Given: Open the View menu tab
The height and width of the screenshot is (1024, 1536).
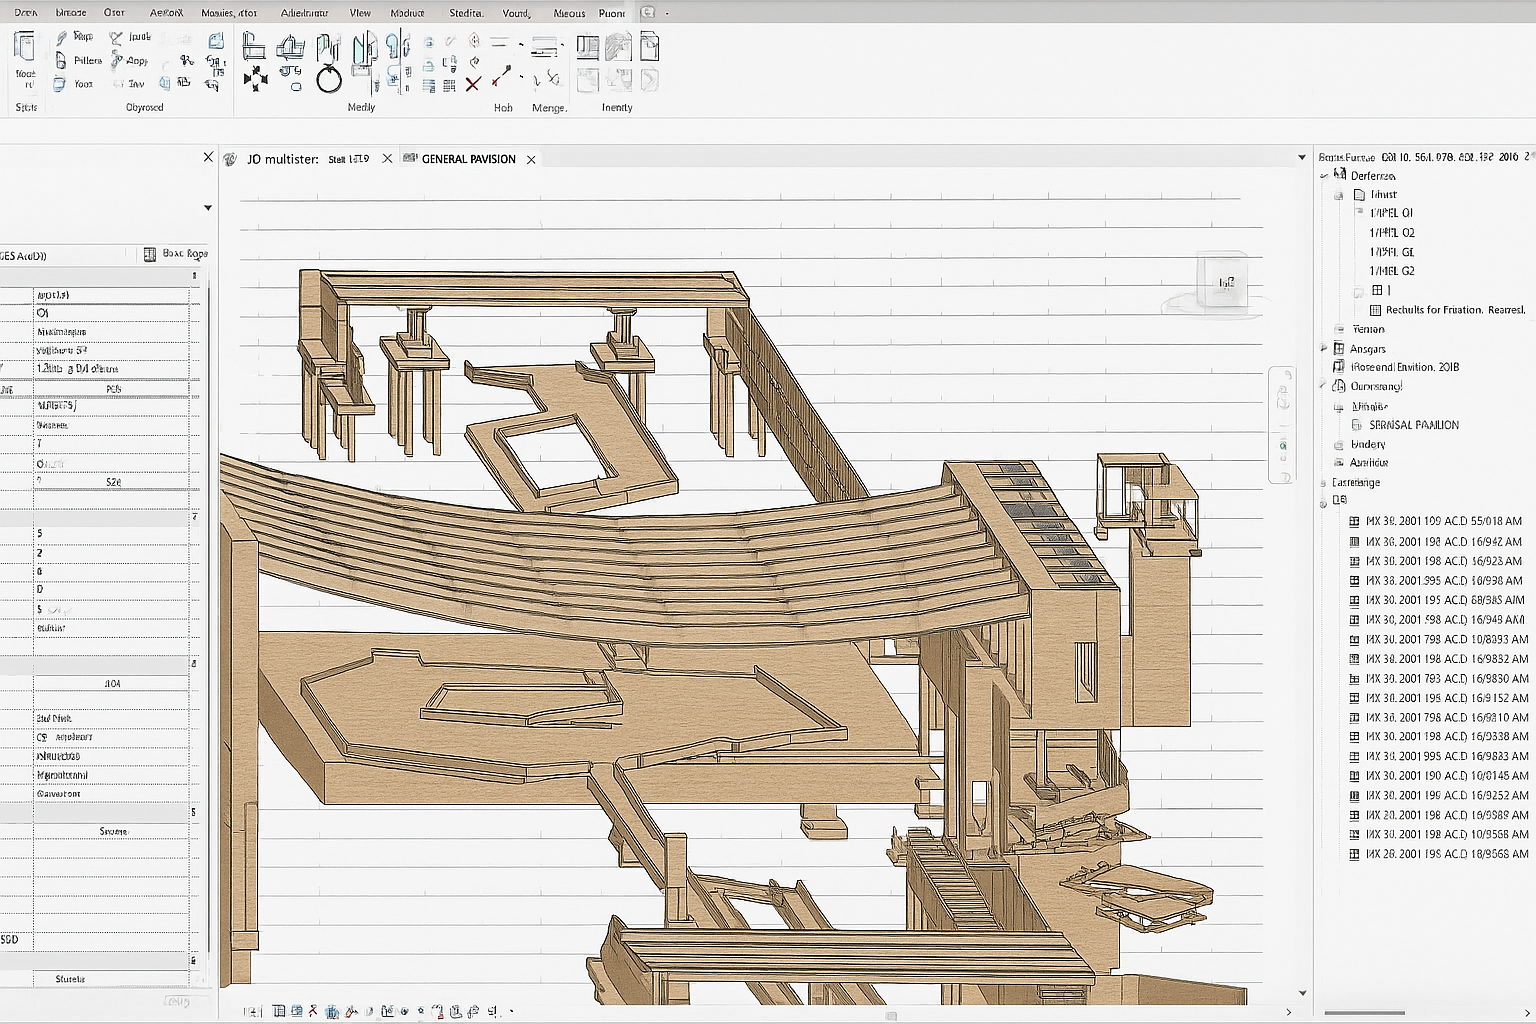Looking at the screenshot, I should pos(360,13).
